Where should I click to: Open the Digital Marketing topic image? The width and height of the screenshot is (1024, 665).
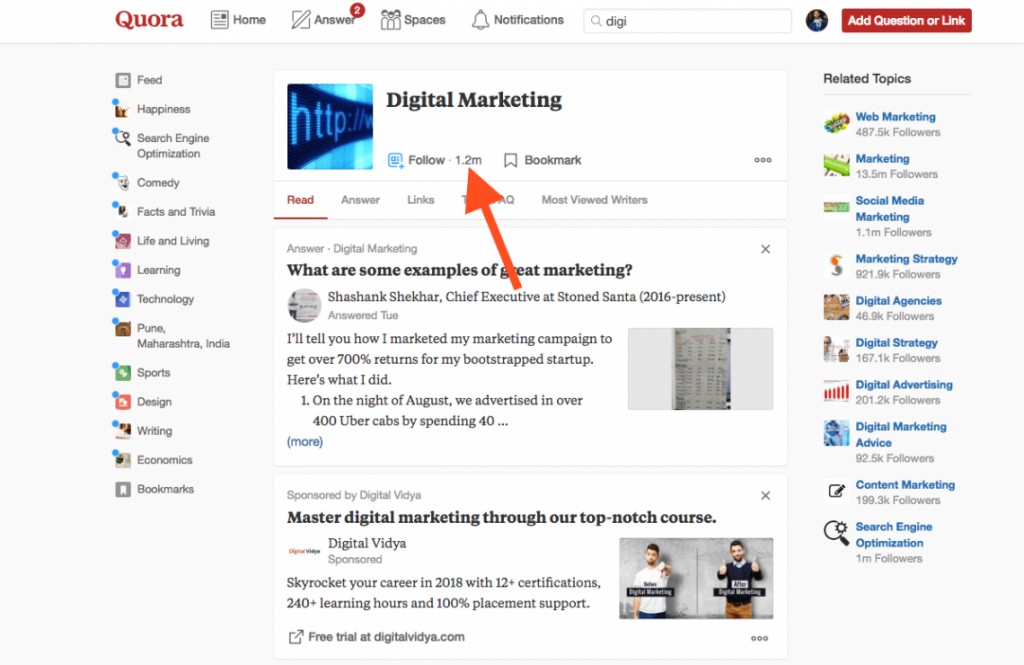pyautogui.click(x=330, y=127)
